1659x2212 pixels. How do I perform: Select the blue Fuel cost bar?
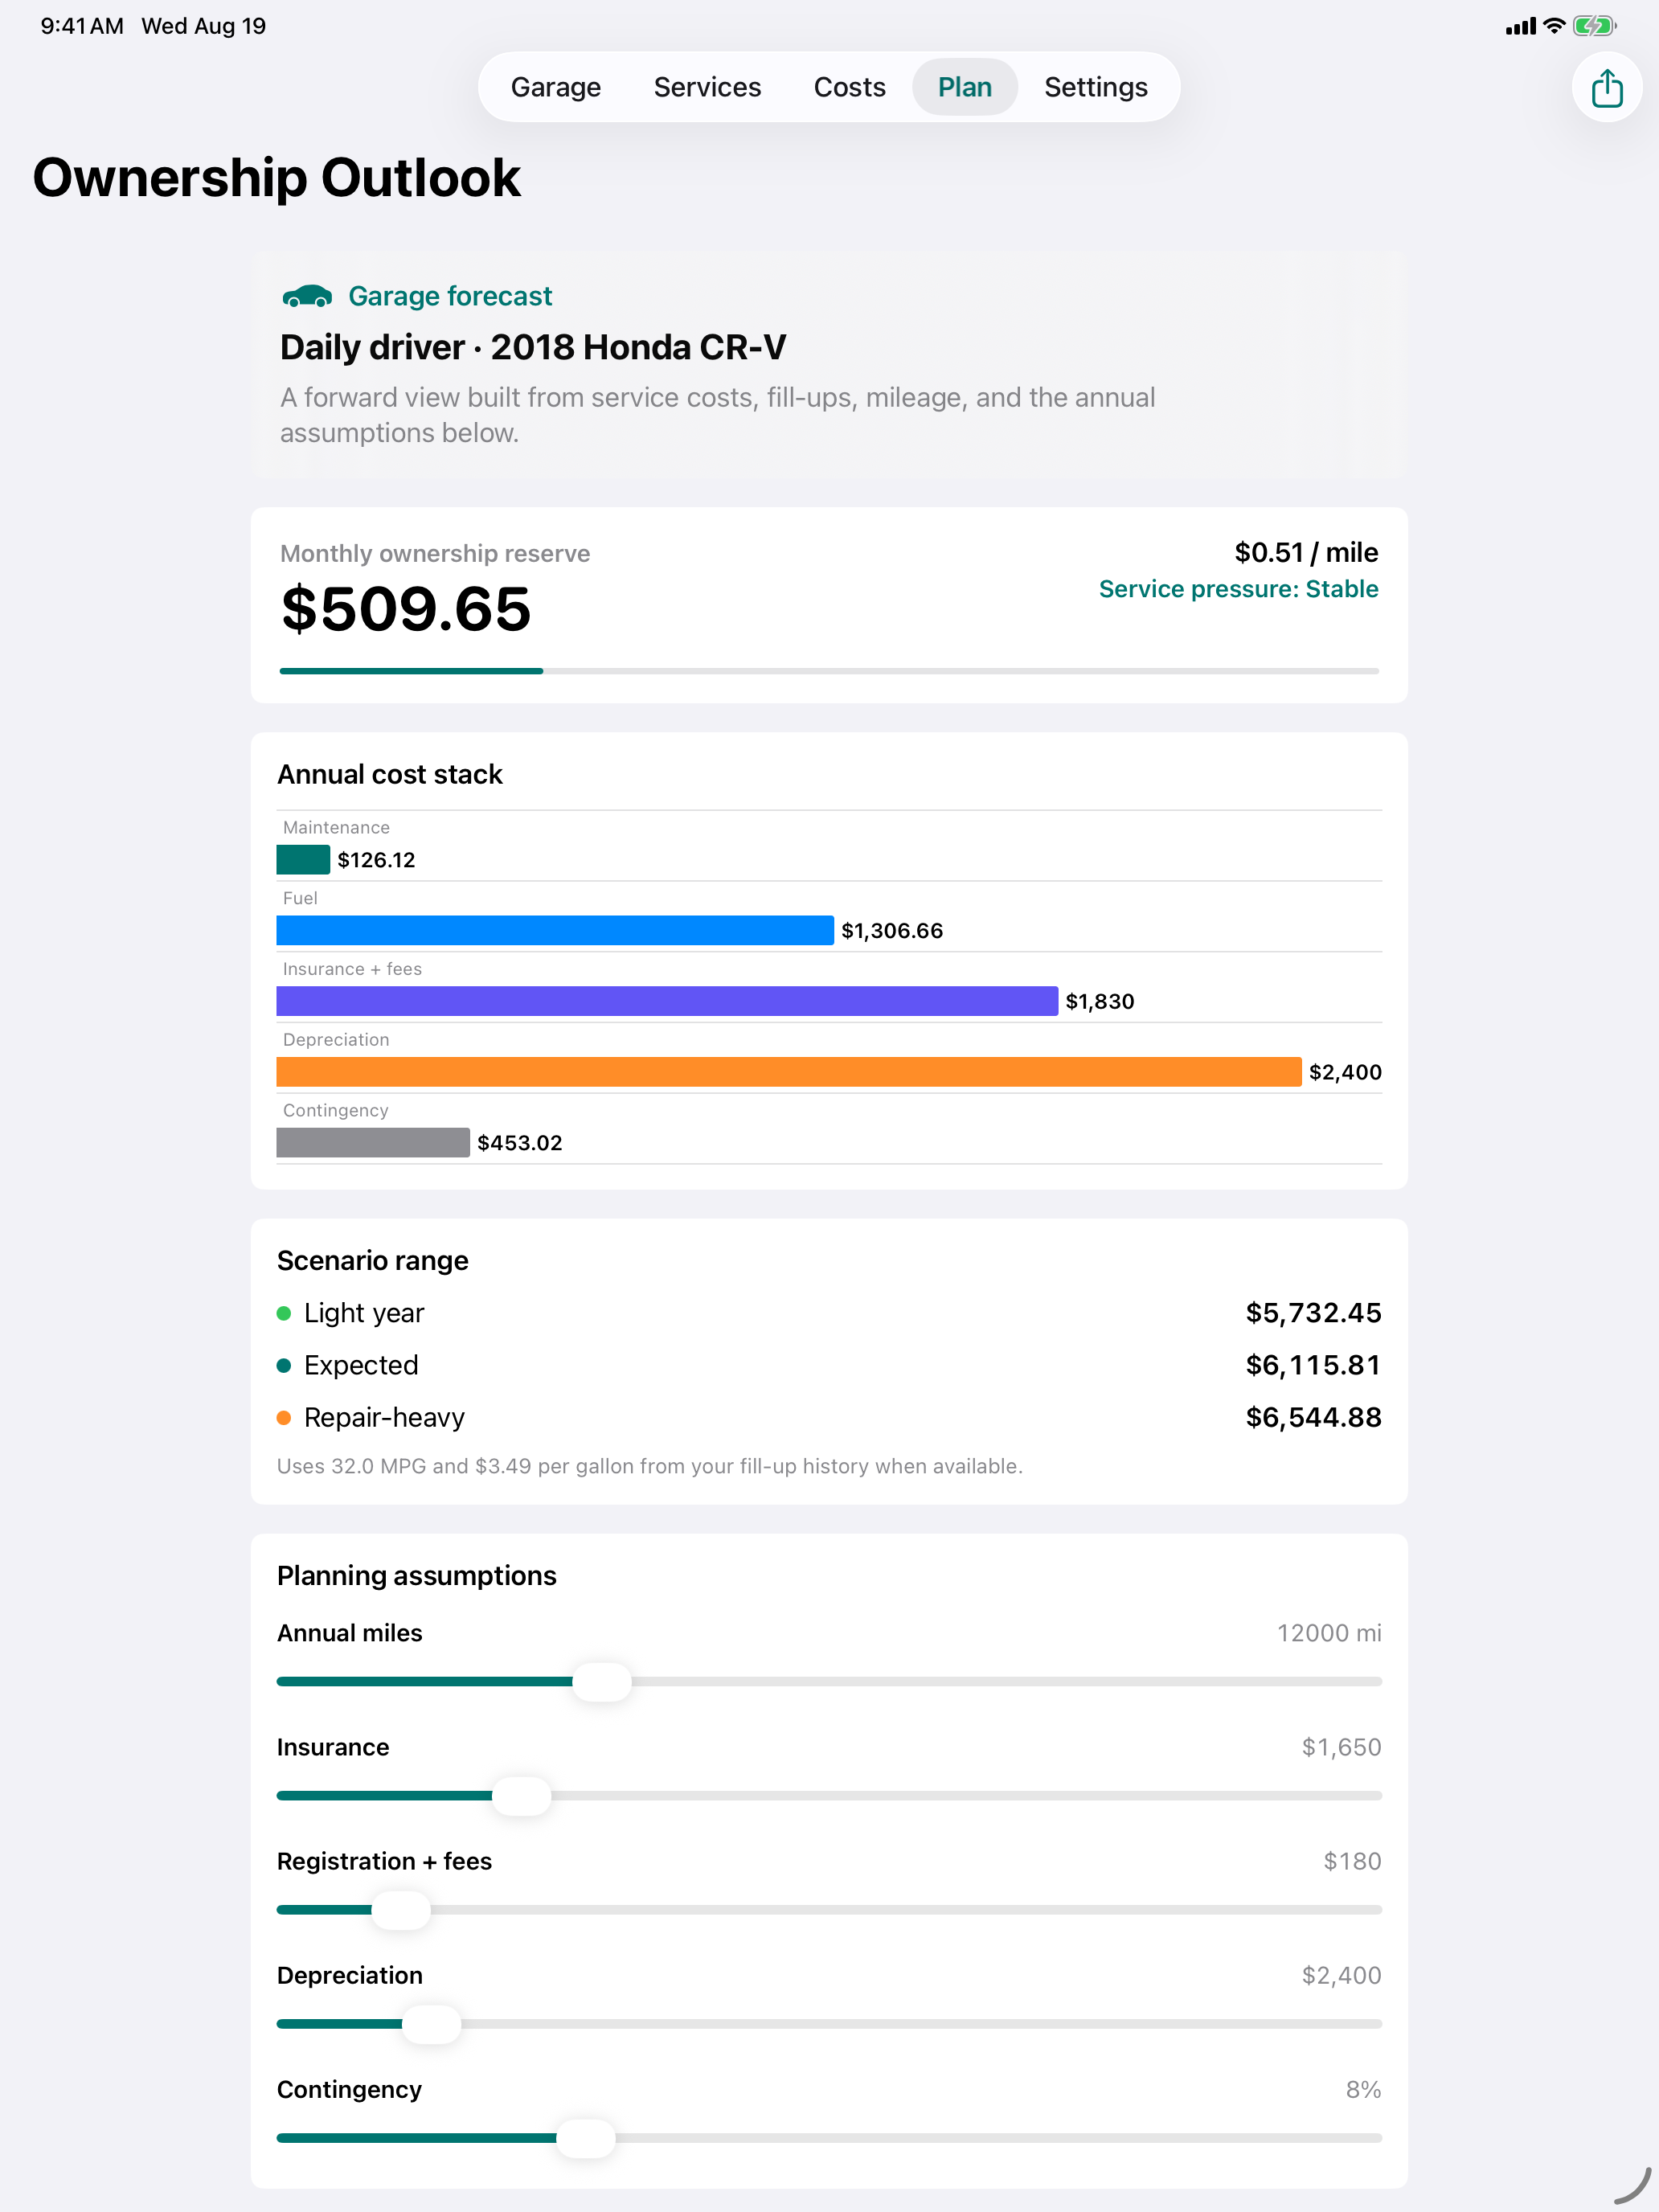coord(555,930)
